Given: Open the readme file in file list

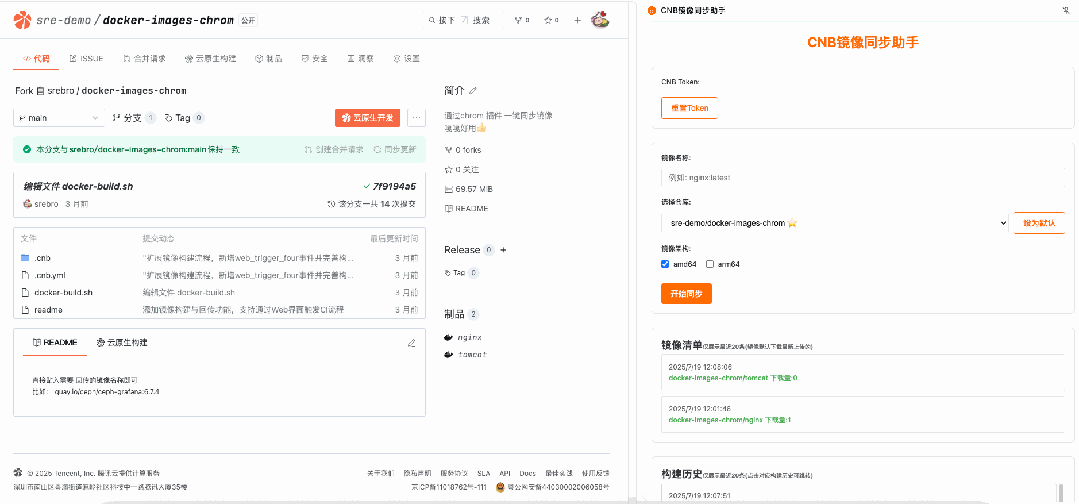Looking at the screenshot, I should pos(48,310).
